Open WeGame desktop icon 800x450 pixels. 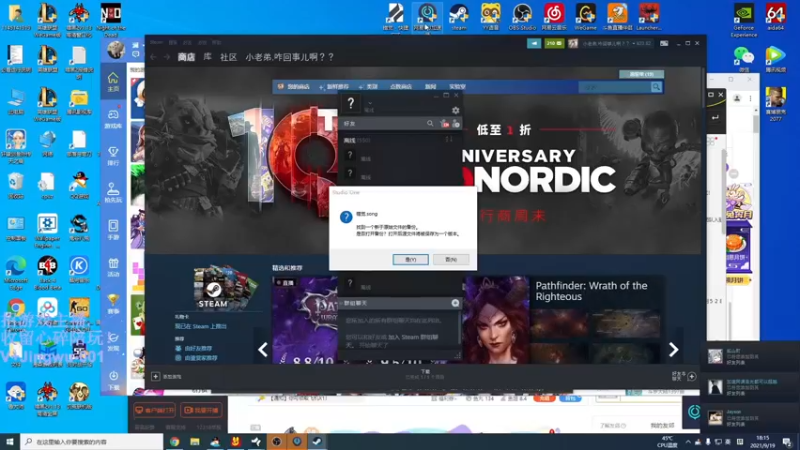(x=585, y=16)
